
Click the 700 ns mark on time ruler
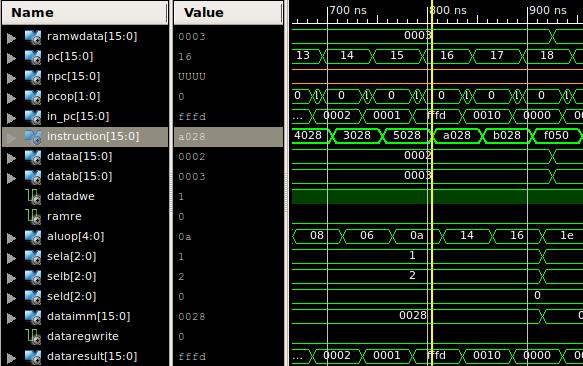(x=348, y=10)
